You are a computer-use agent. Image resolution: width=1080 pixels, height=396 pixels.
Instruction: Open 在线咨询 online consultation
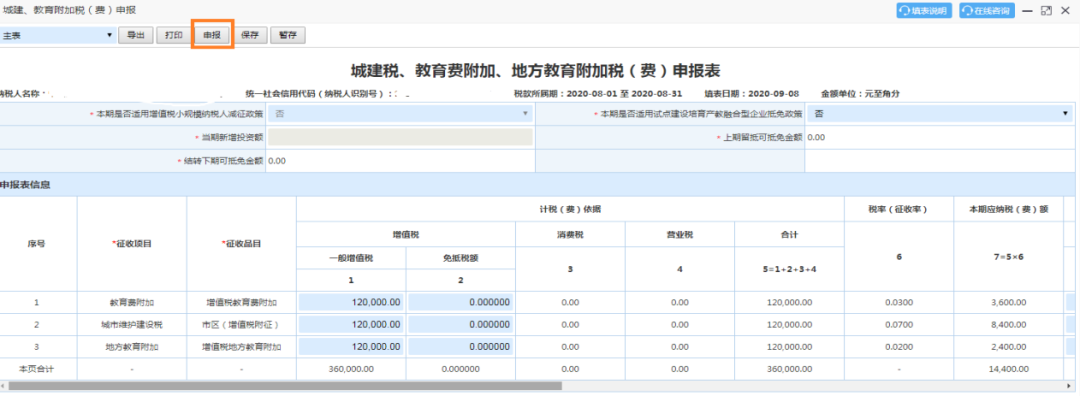(987, 10)
